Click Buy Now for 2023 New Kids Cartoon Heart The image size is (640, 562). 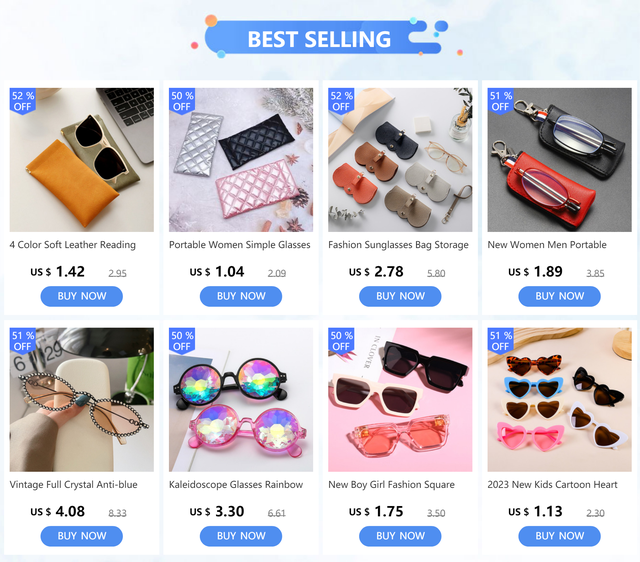[559, 536]
